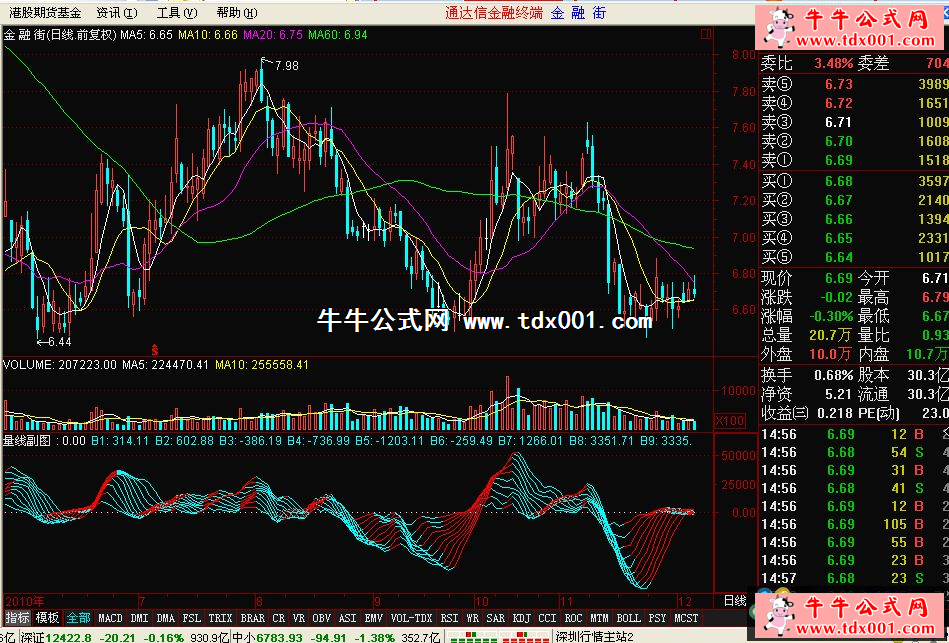The image size is (949, 643).
Task: Apply the VR indicator
Action: point(298,618)
